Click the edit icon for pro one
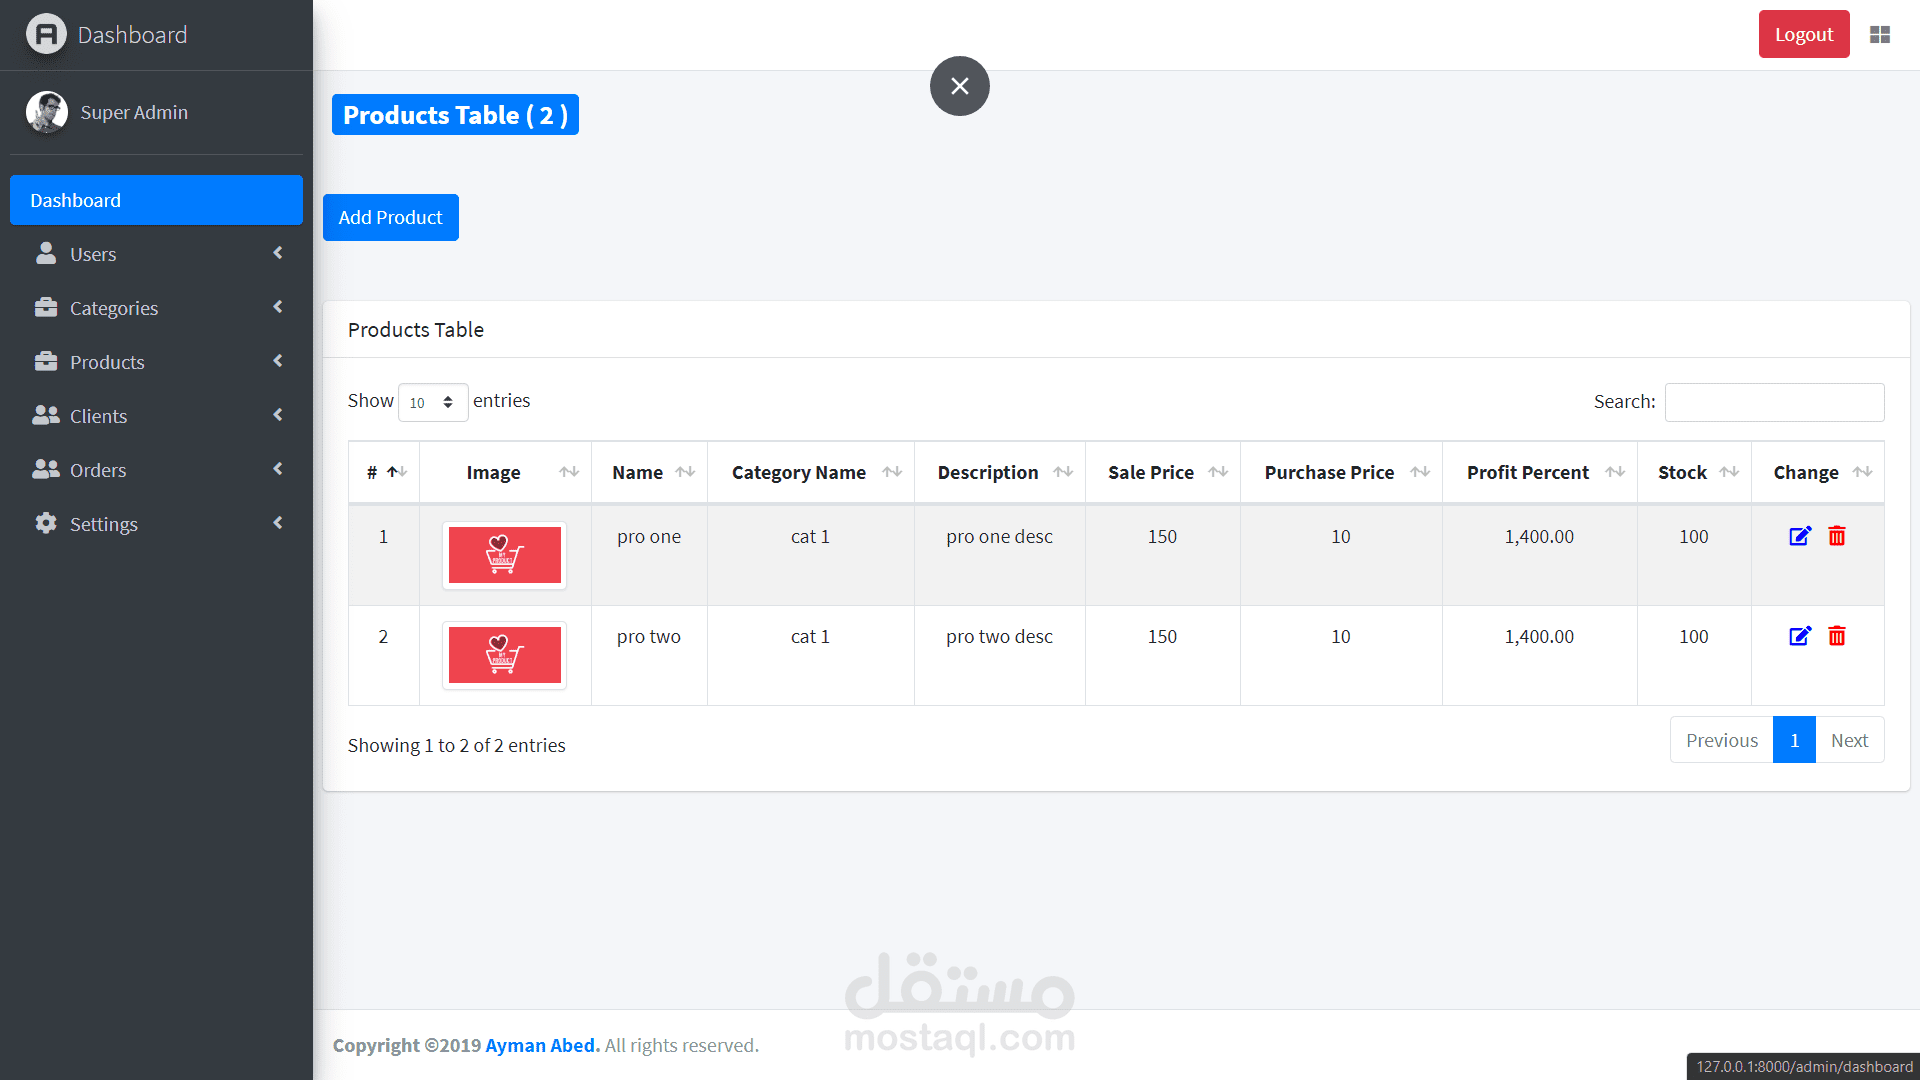 coord(1799,537)
